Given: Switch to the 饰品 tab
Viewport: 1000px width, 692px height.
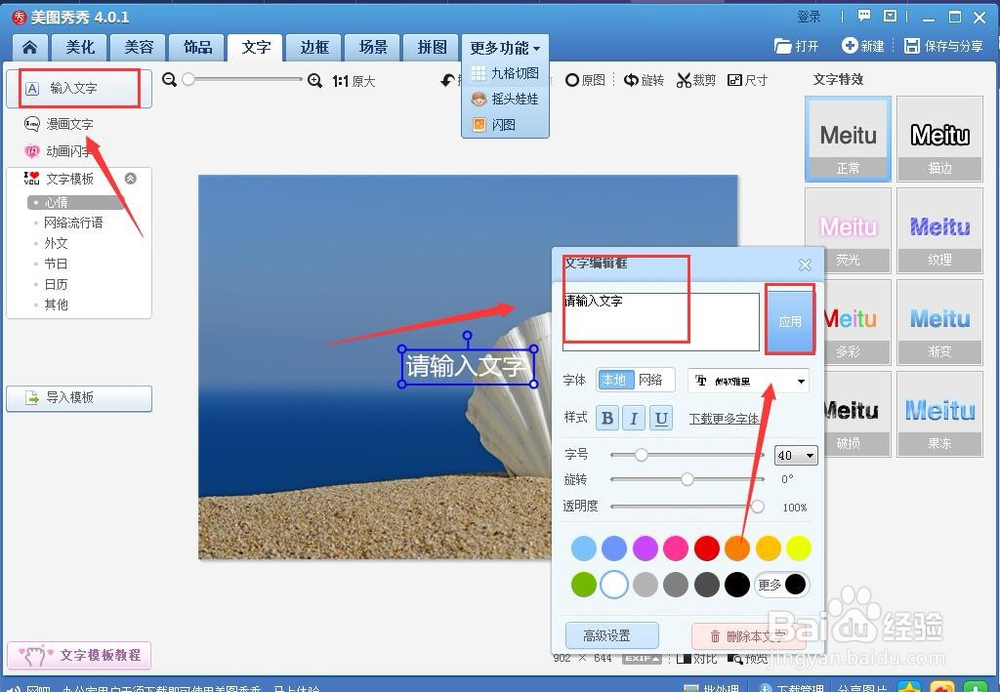Looking at the screenshot, I should point(197,47).
